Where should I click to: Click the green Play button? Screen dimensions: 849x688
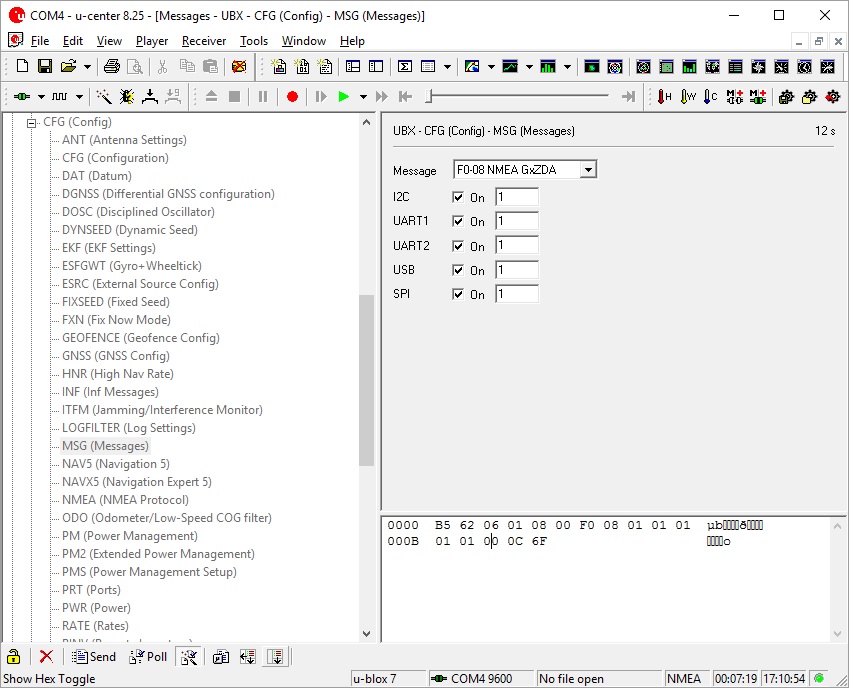[343, 97]
